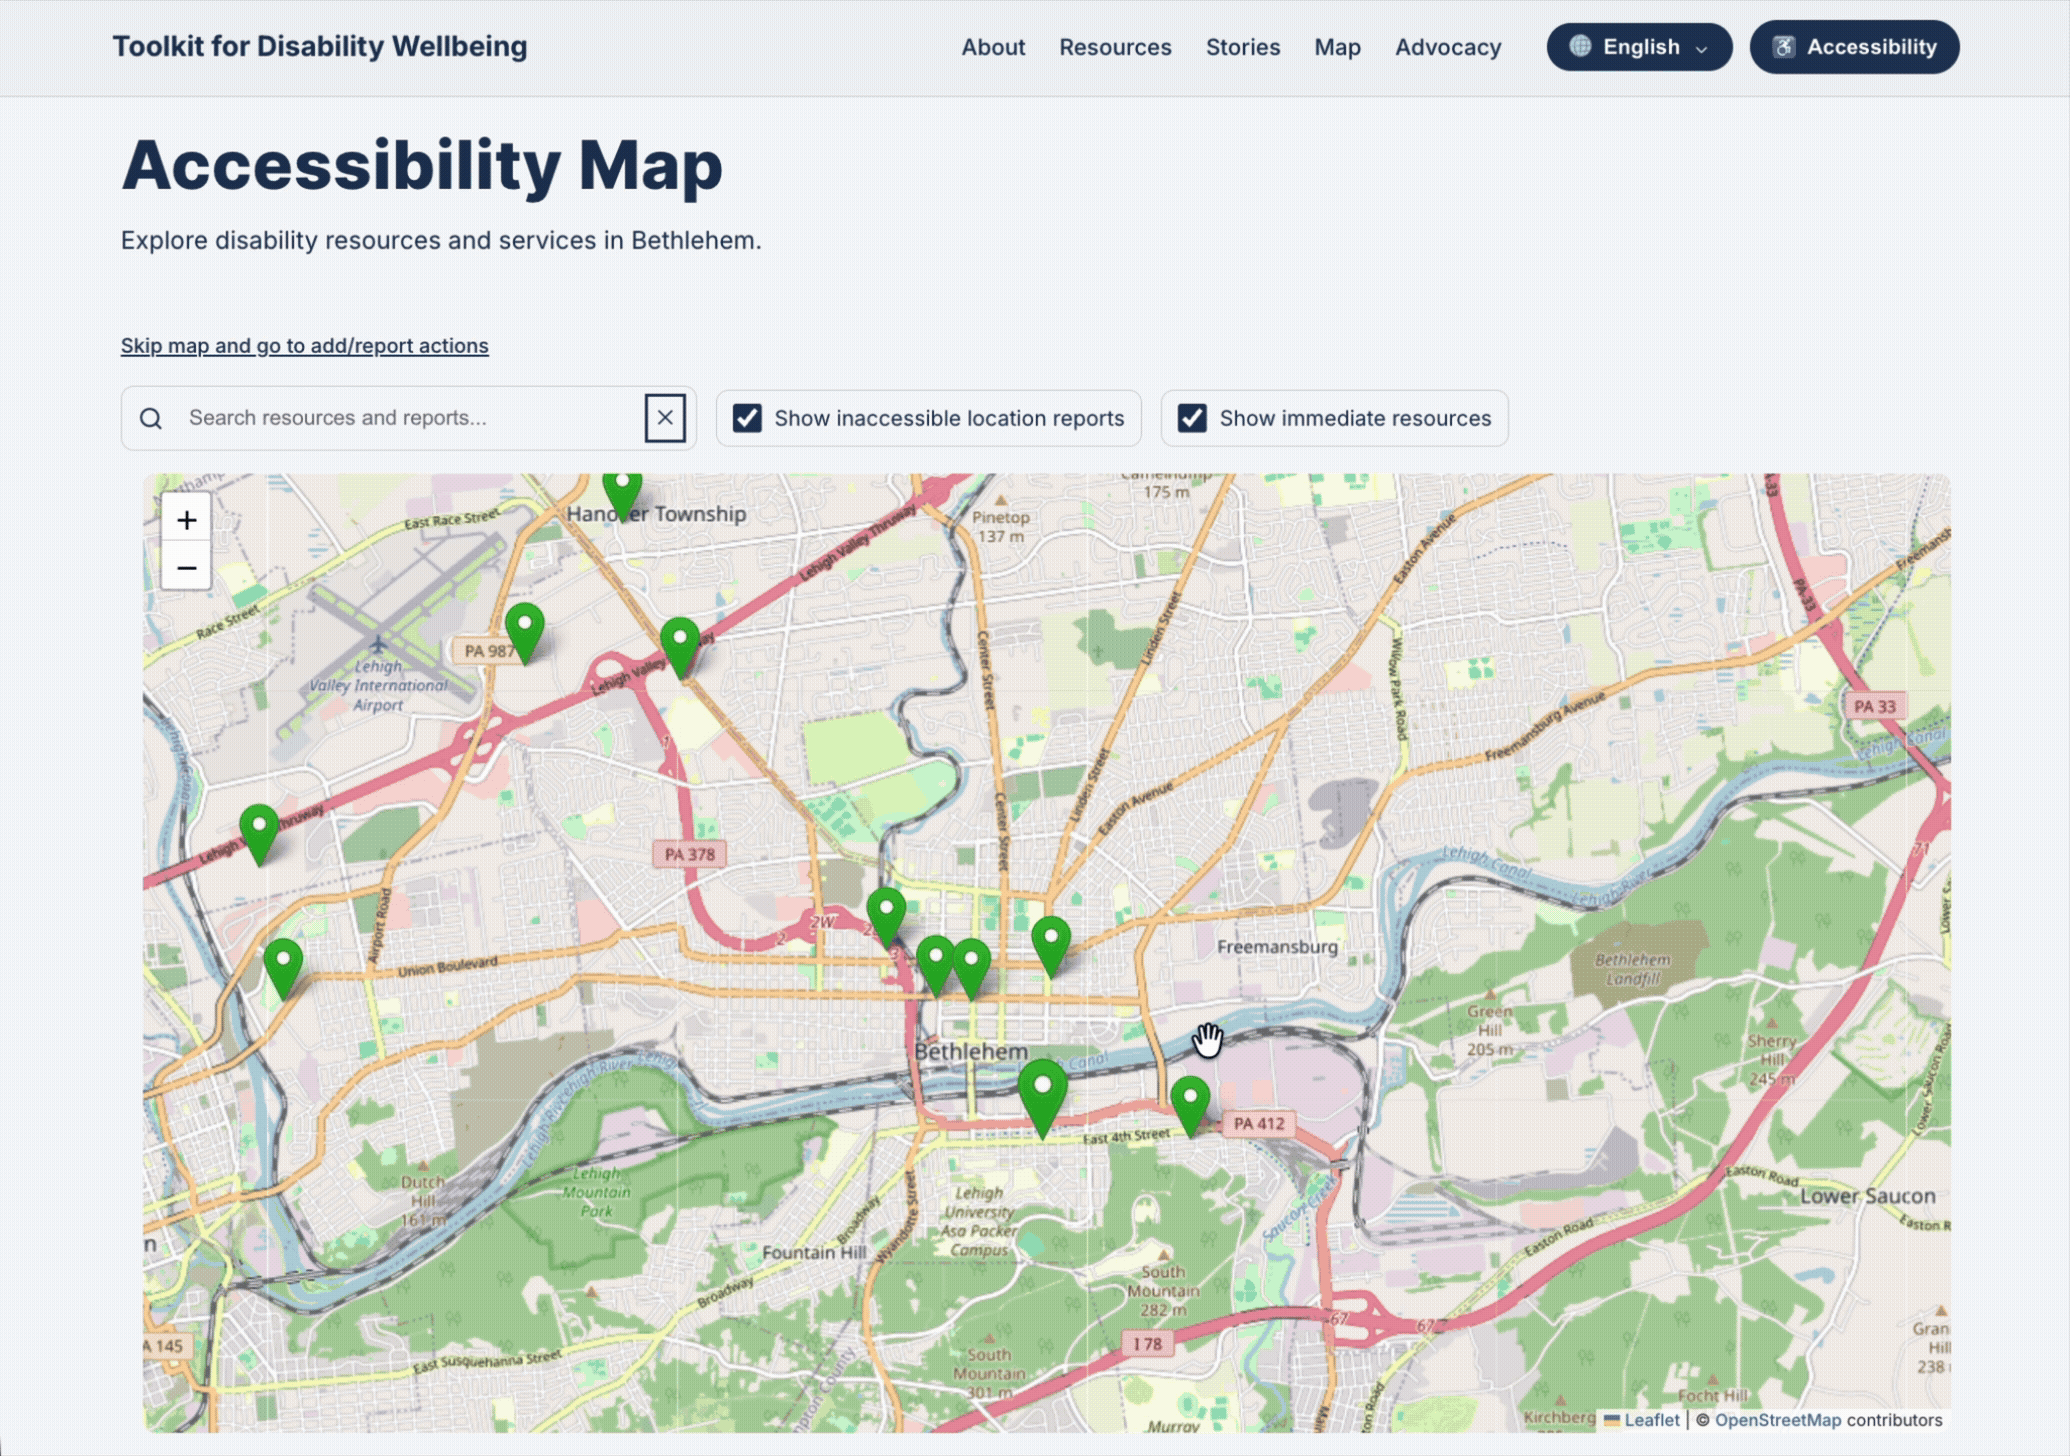Click the PA 378 route shield

tap(689, 854)
